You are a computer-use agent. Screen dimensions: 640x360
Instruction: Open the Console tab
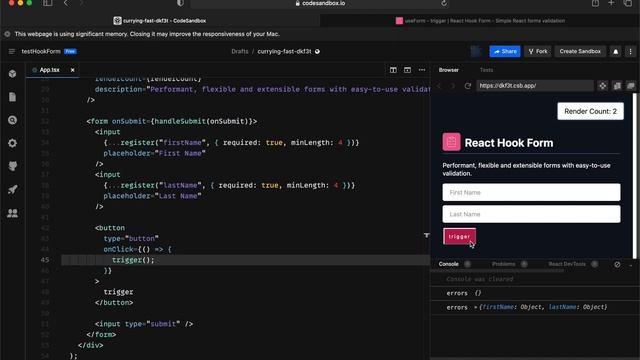449,264
